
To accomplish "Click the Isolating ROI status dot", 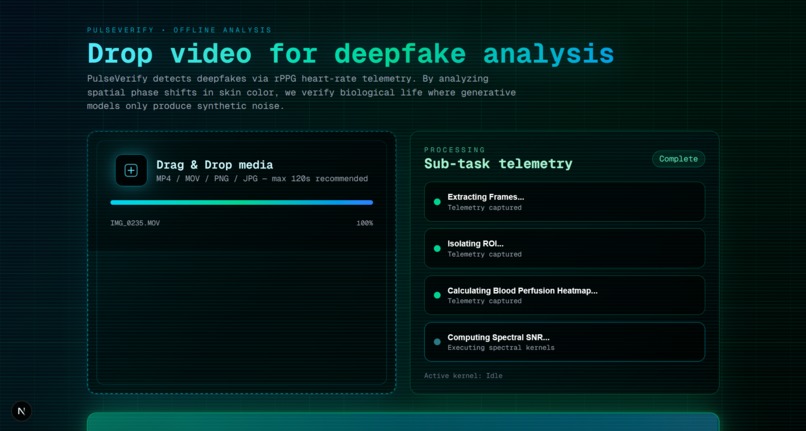I will coord(437,248).
